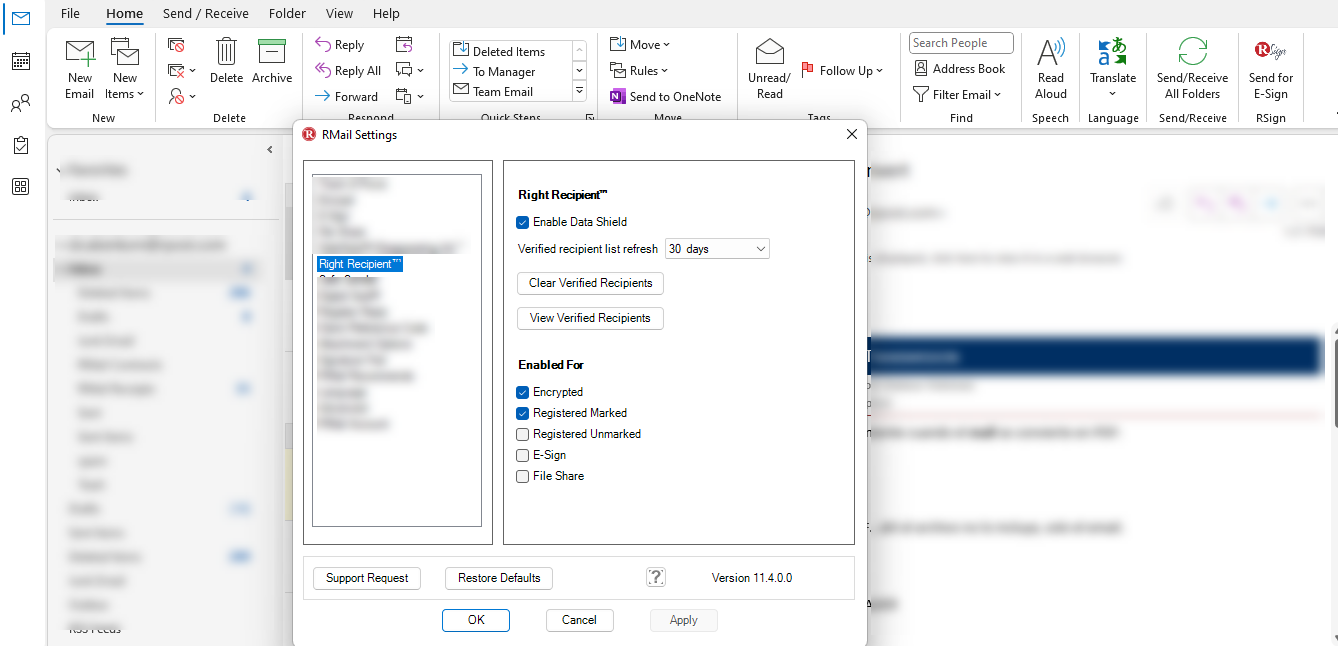
Task: Confirm RMail Settings with OK
Action: 476,620
